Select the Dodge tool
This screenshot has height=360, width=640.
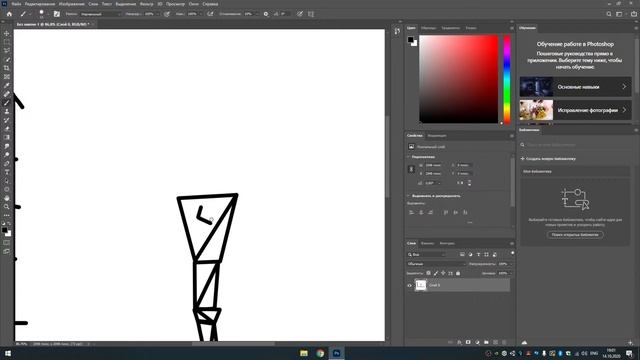[7, 155]
